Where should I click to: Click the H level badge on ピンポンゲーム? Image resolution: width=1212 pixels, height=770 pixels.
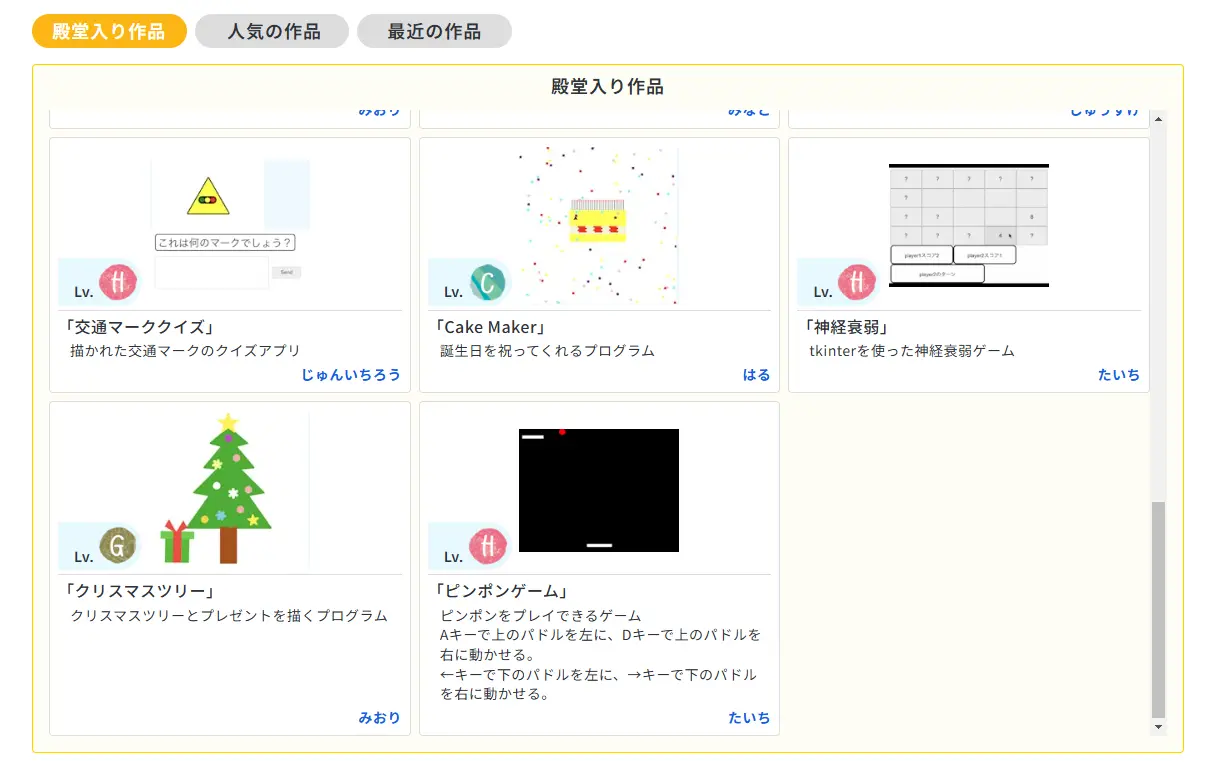487,547
